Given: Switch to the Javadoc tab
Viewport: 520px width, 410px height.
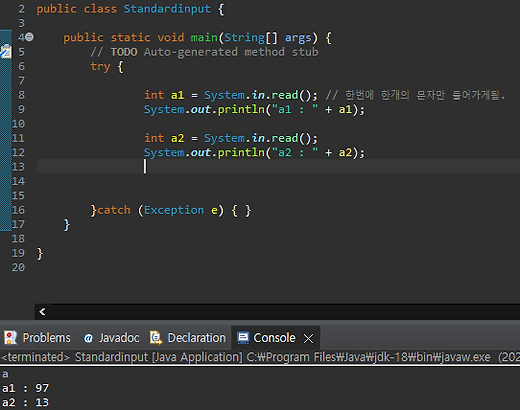Looking at the screenshot, I should click(111, 338).
